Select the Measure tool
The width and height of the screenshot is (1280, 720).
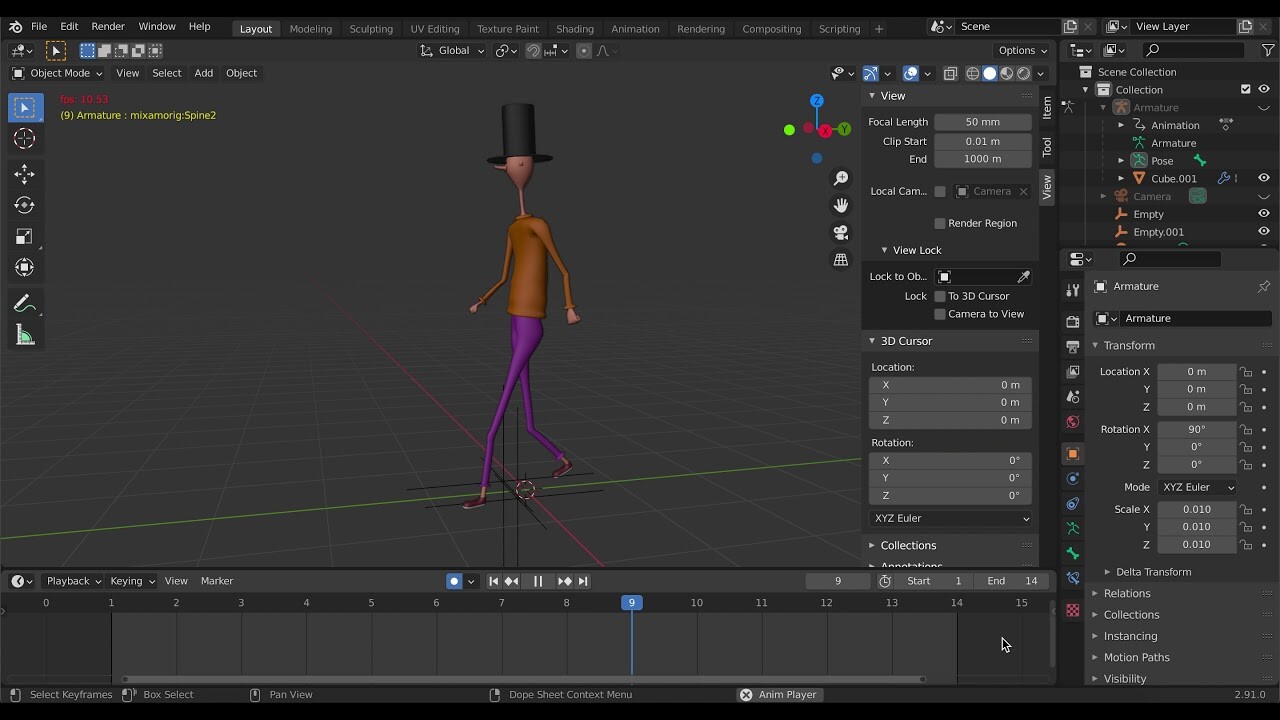(25, 335)
